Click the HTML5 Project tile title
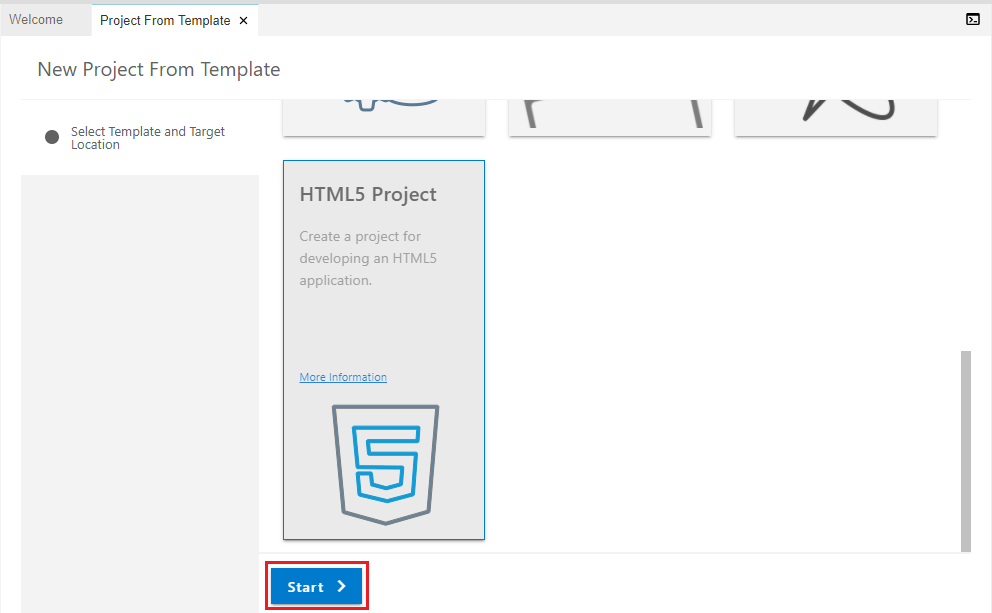Image resolution: width=992 pixels, height=613 pixels. [x=368, y=194]
